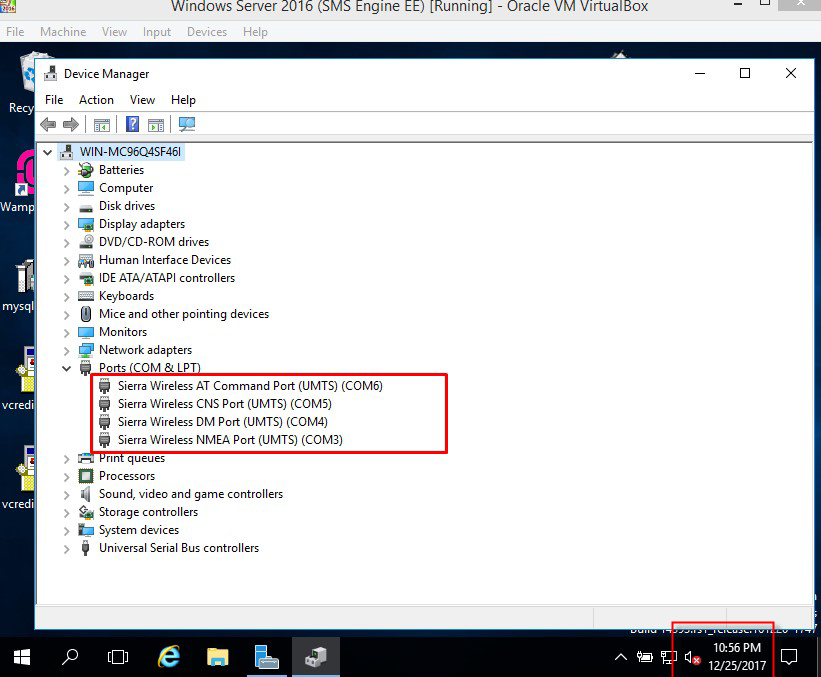Click Show/Hide Console Tree toolbar icon
Image resolution: width=821 pixels, height=677 pixels.
[x=101, y=125]
